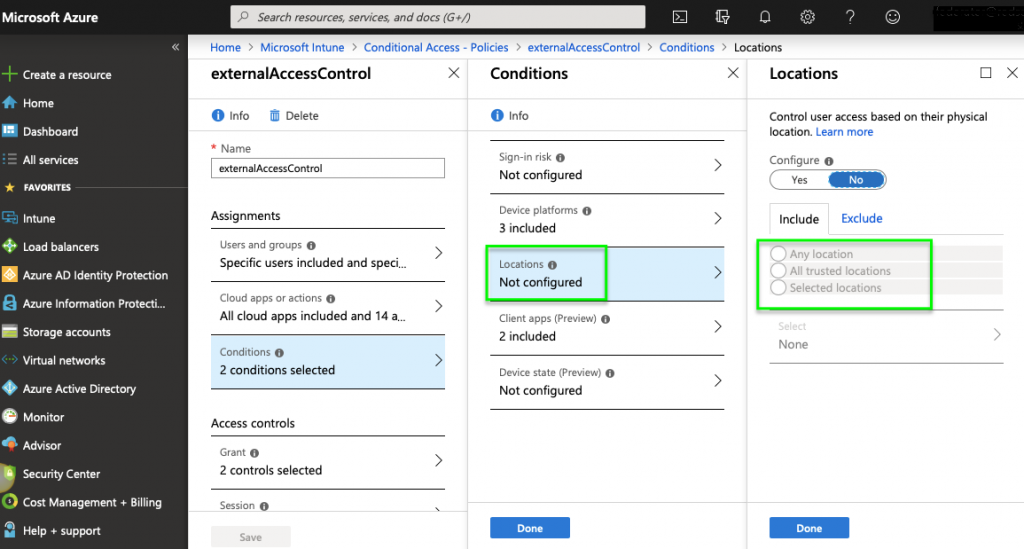
Task: Open Azure Active Directory icon
Action: [10, 388]
